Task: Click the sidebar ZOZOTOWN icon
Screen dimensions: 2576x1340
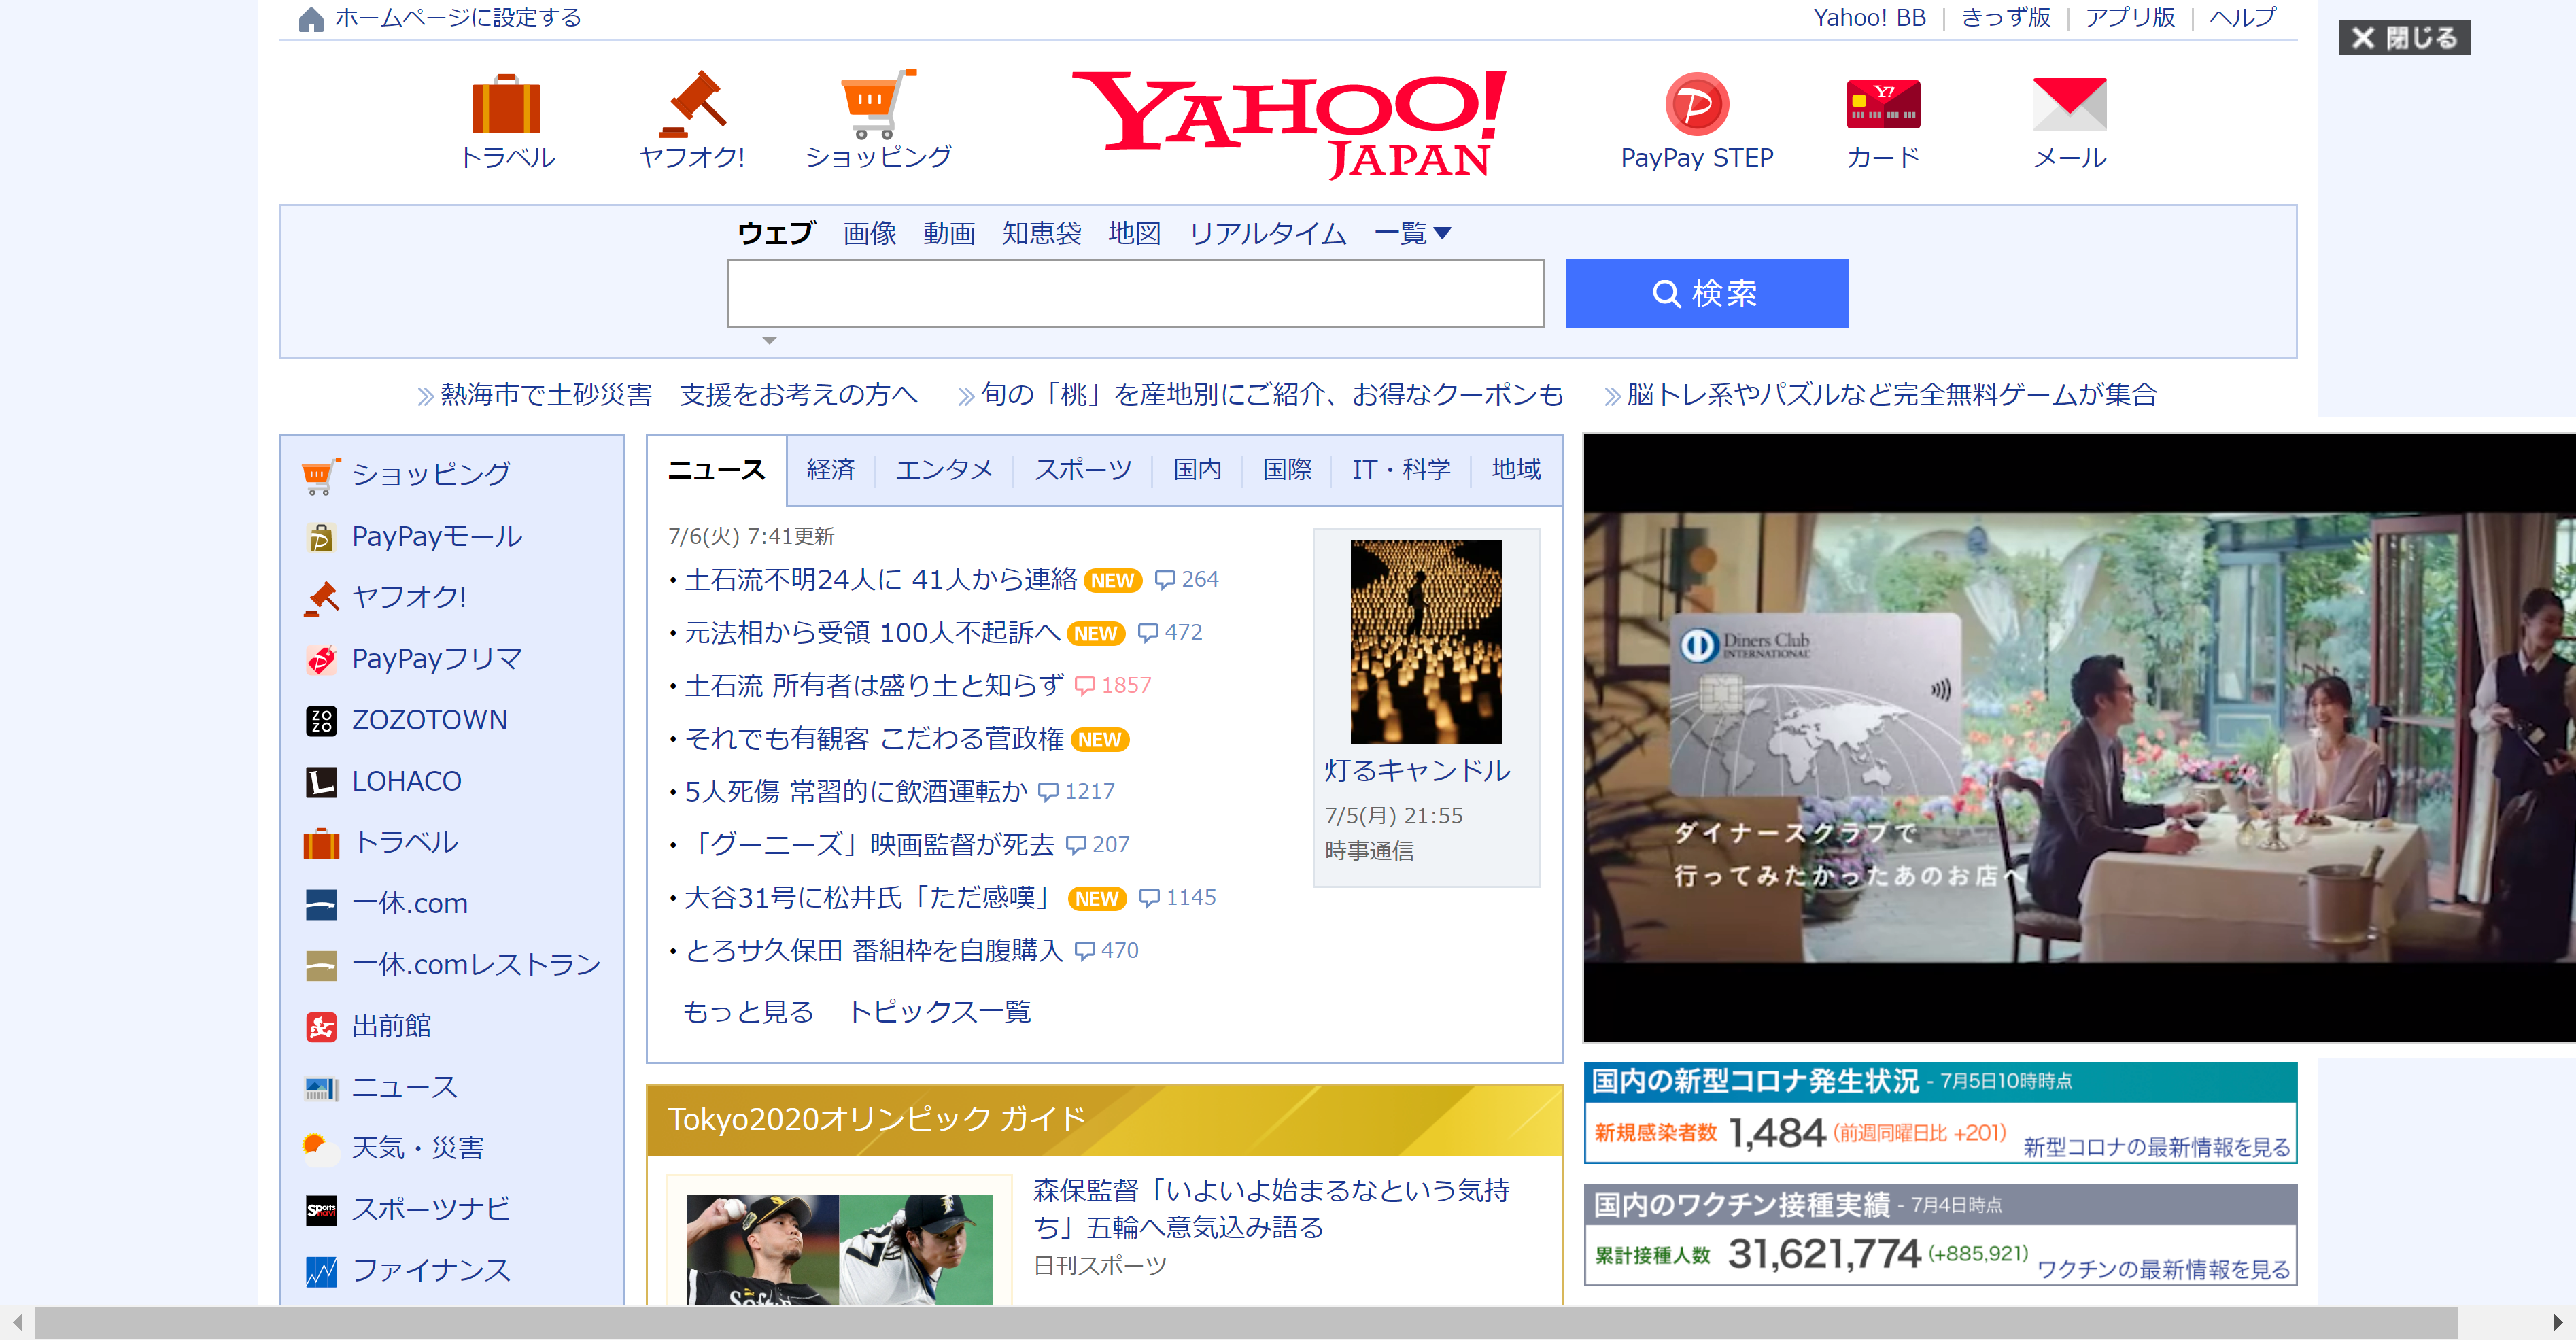Action: (x=320, y=720)
